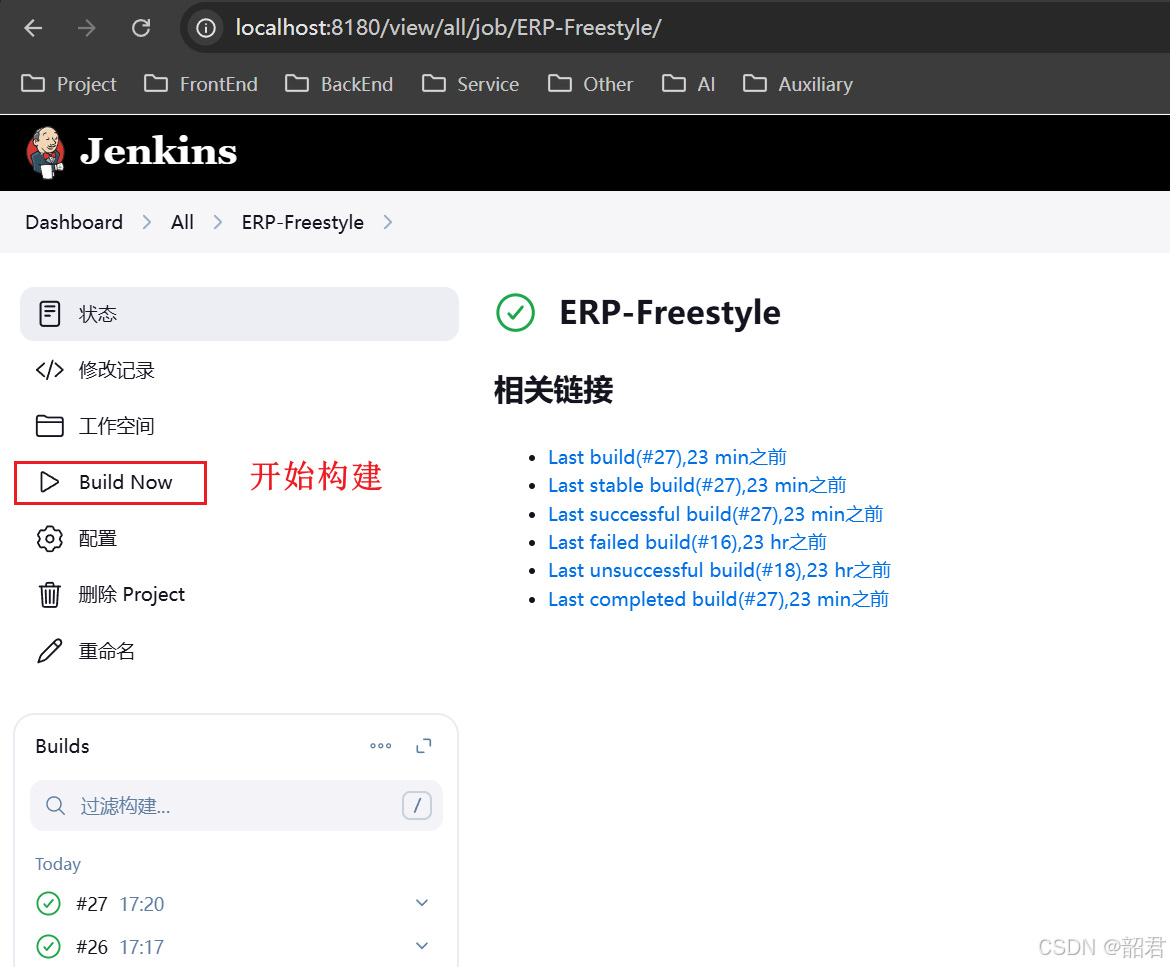Expand the dropdown chevron for build #27
Image resolution: width=1170 pixels, height=967 pixels.
pyautogui.click(x=422, y=903)
